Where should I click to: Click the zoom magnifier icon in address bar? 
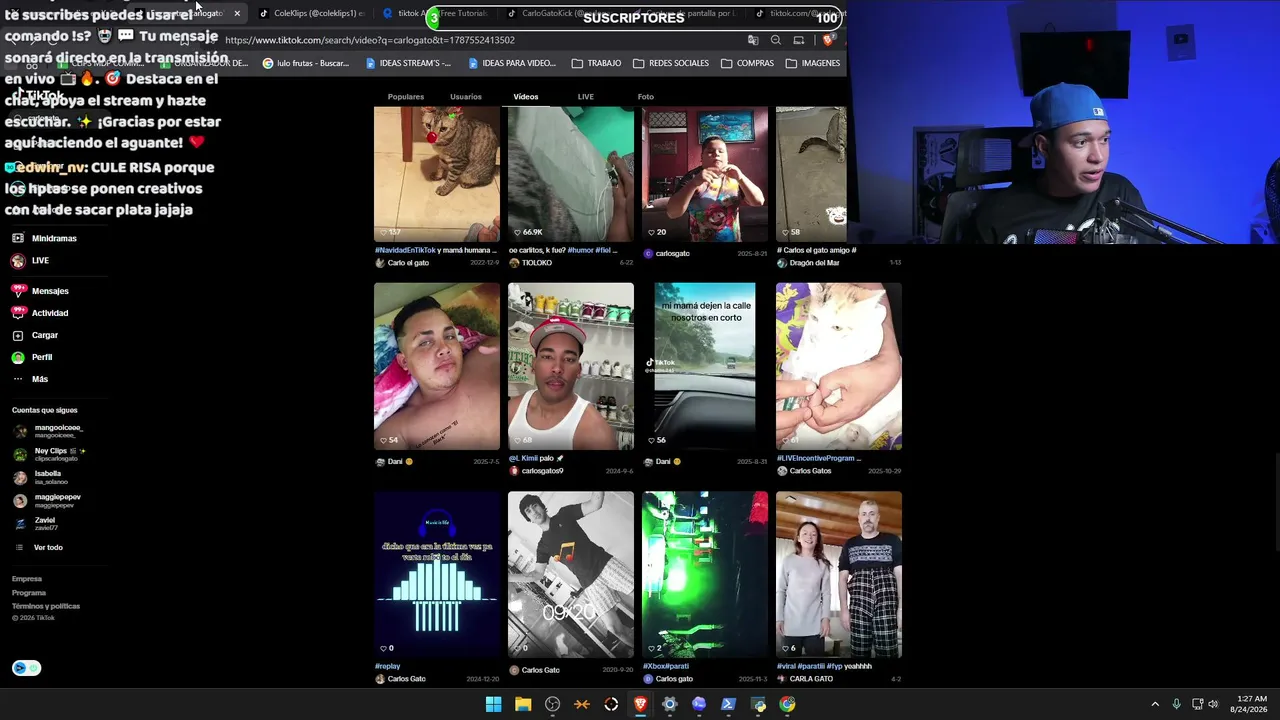pyautogui.click(x=776, y=40)
